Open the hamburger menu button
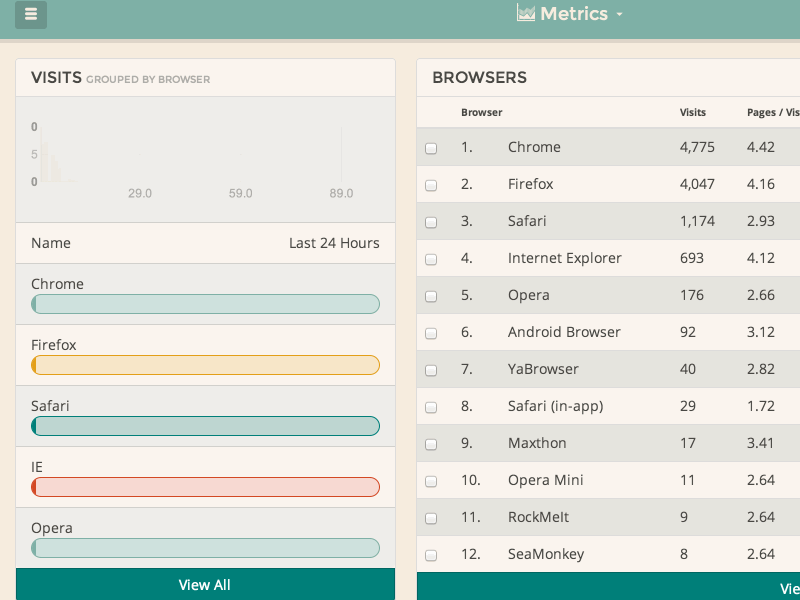 (x=31, y=14)
